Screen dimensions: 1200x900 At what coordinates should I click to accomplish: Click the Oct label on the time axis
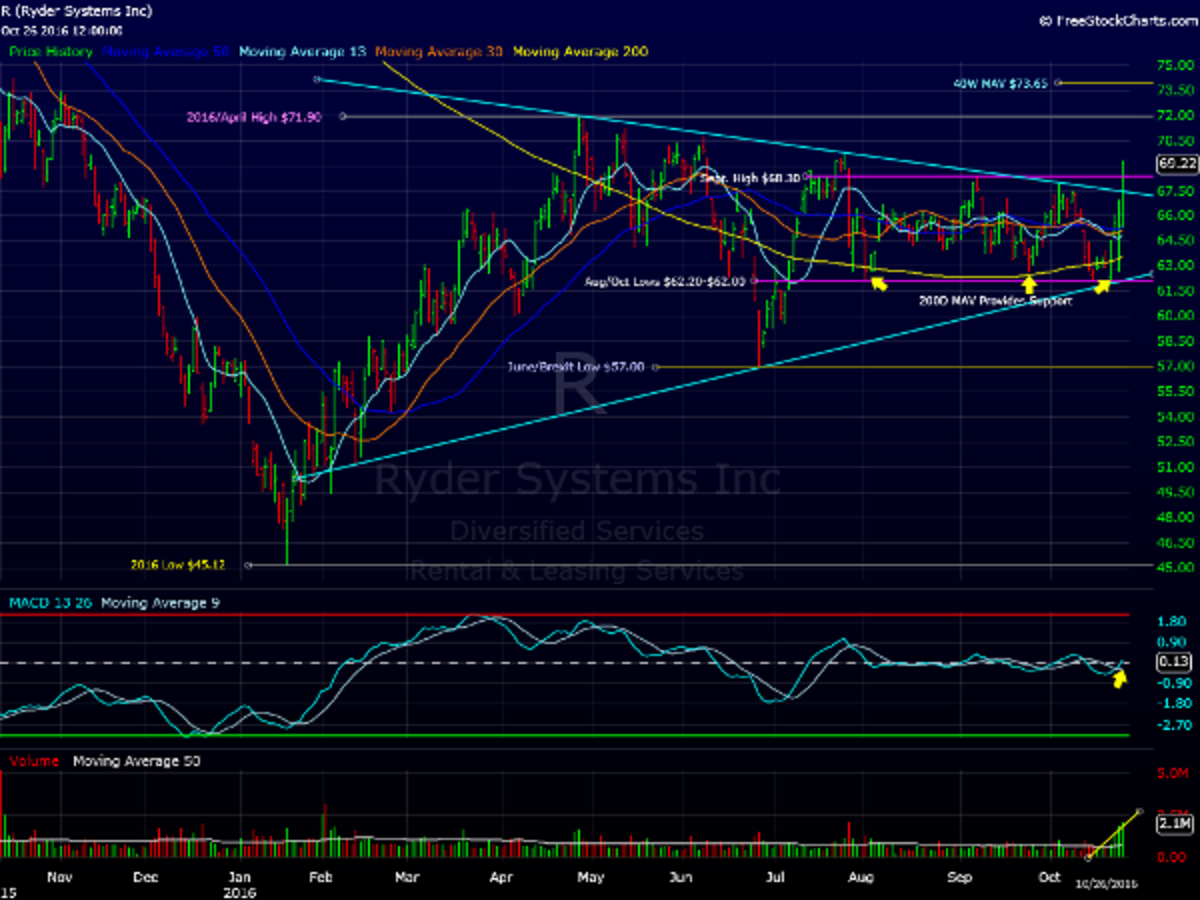(x=1050, y=876)
